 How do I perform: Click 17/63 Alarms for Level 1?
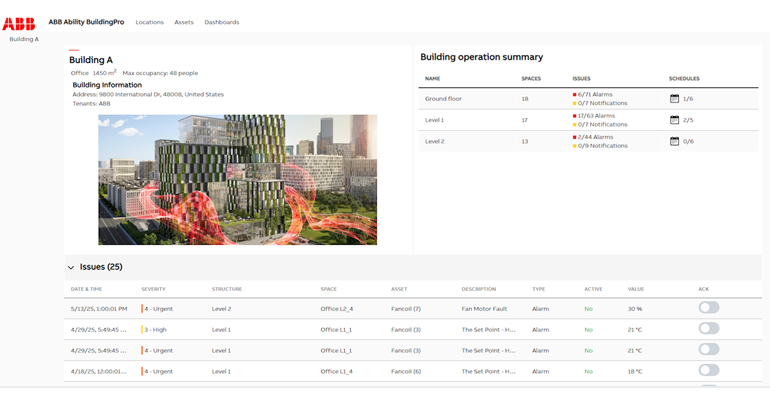pyautogui.click(x=596, y=116)
